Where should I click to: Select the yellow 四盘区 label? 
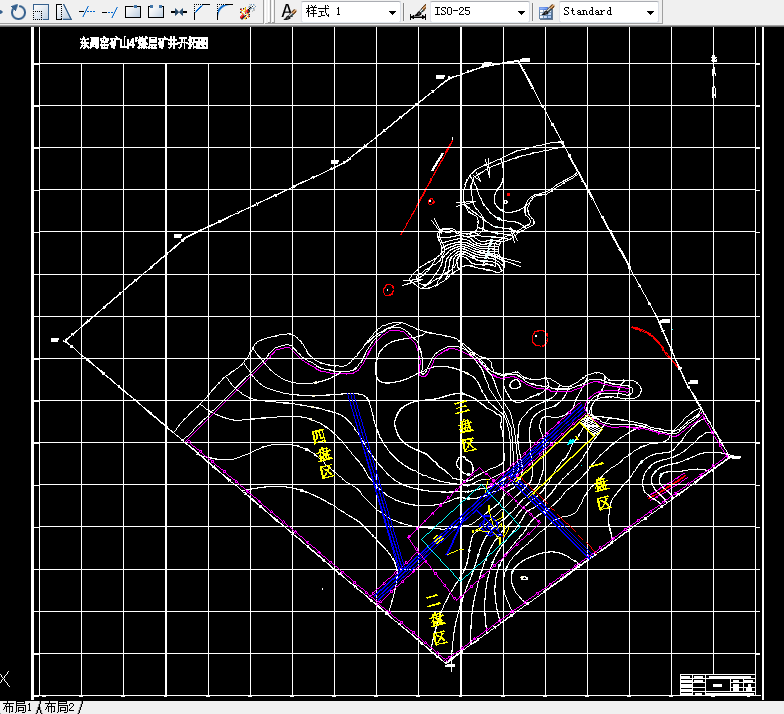[322, 454]
